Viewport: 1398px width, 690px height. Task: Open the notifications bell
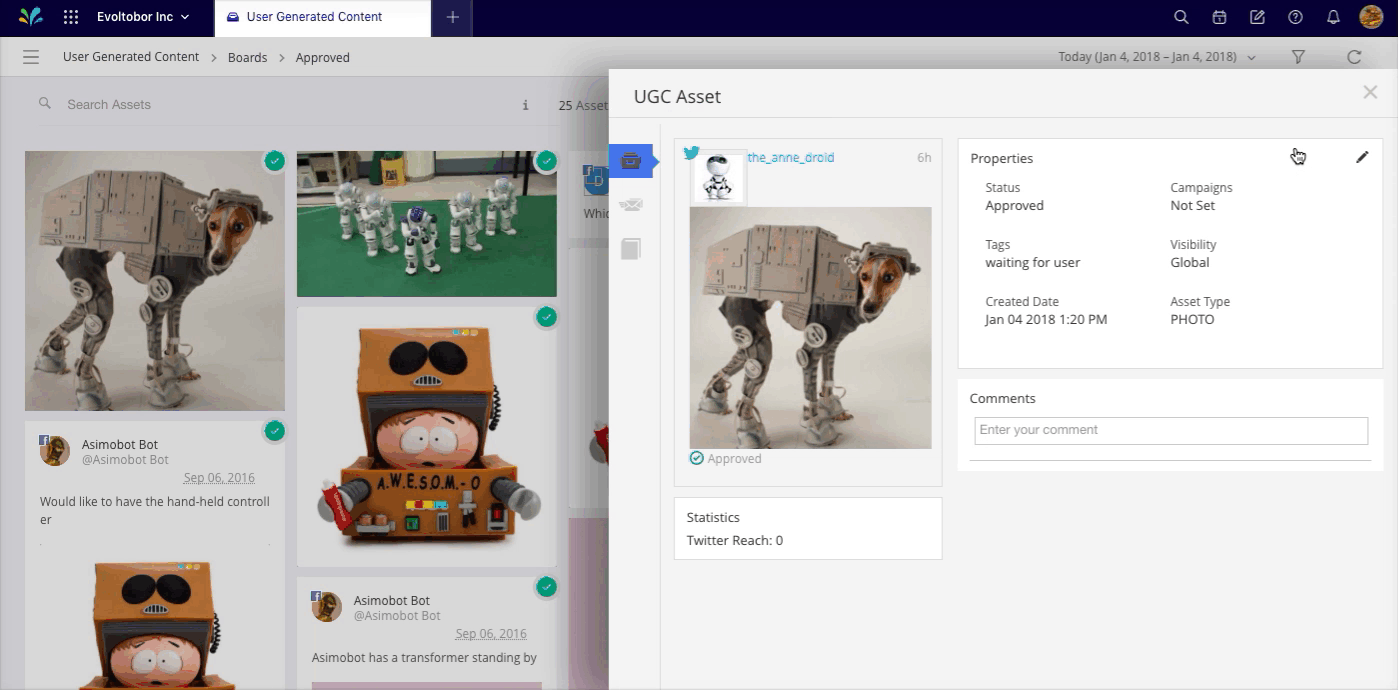click(1333, 17)
